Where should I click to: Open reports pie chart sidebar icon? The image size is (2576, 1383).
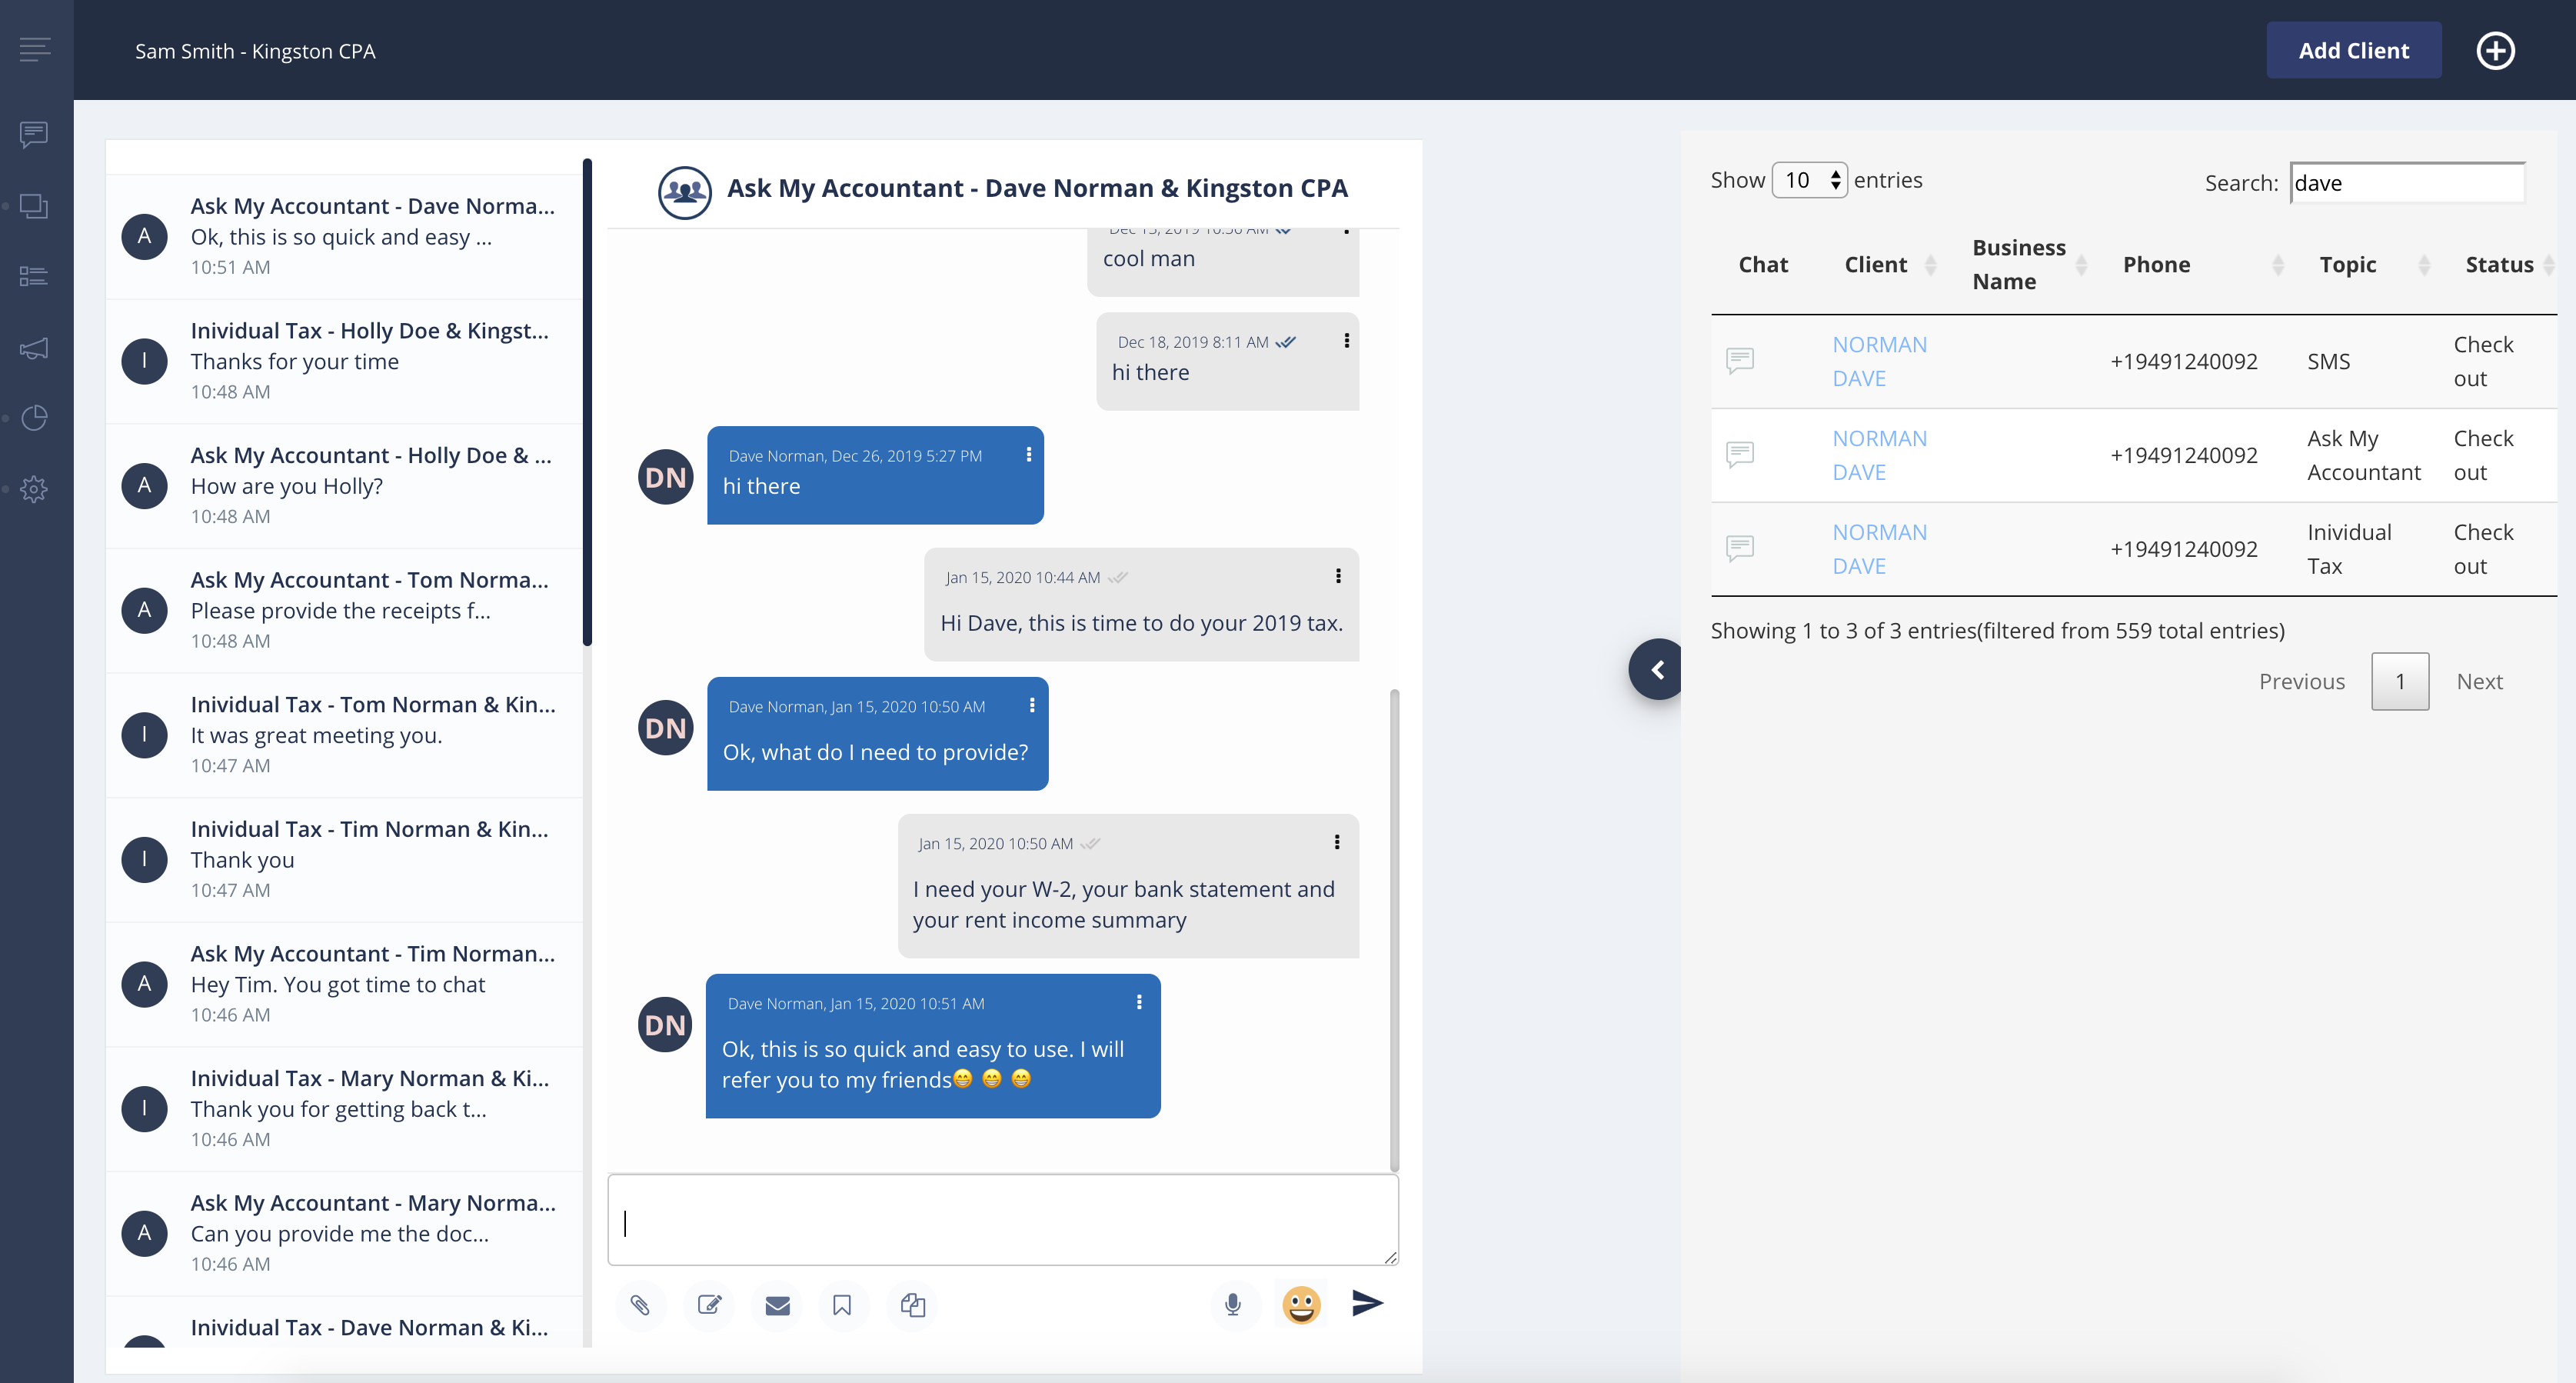(x=34, y=417)
